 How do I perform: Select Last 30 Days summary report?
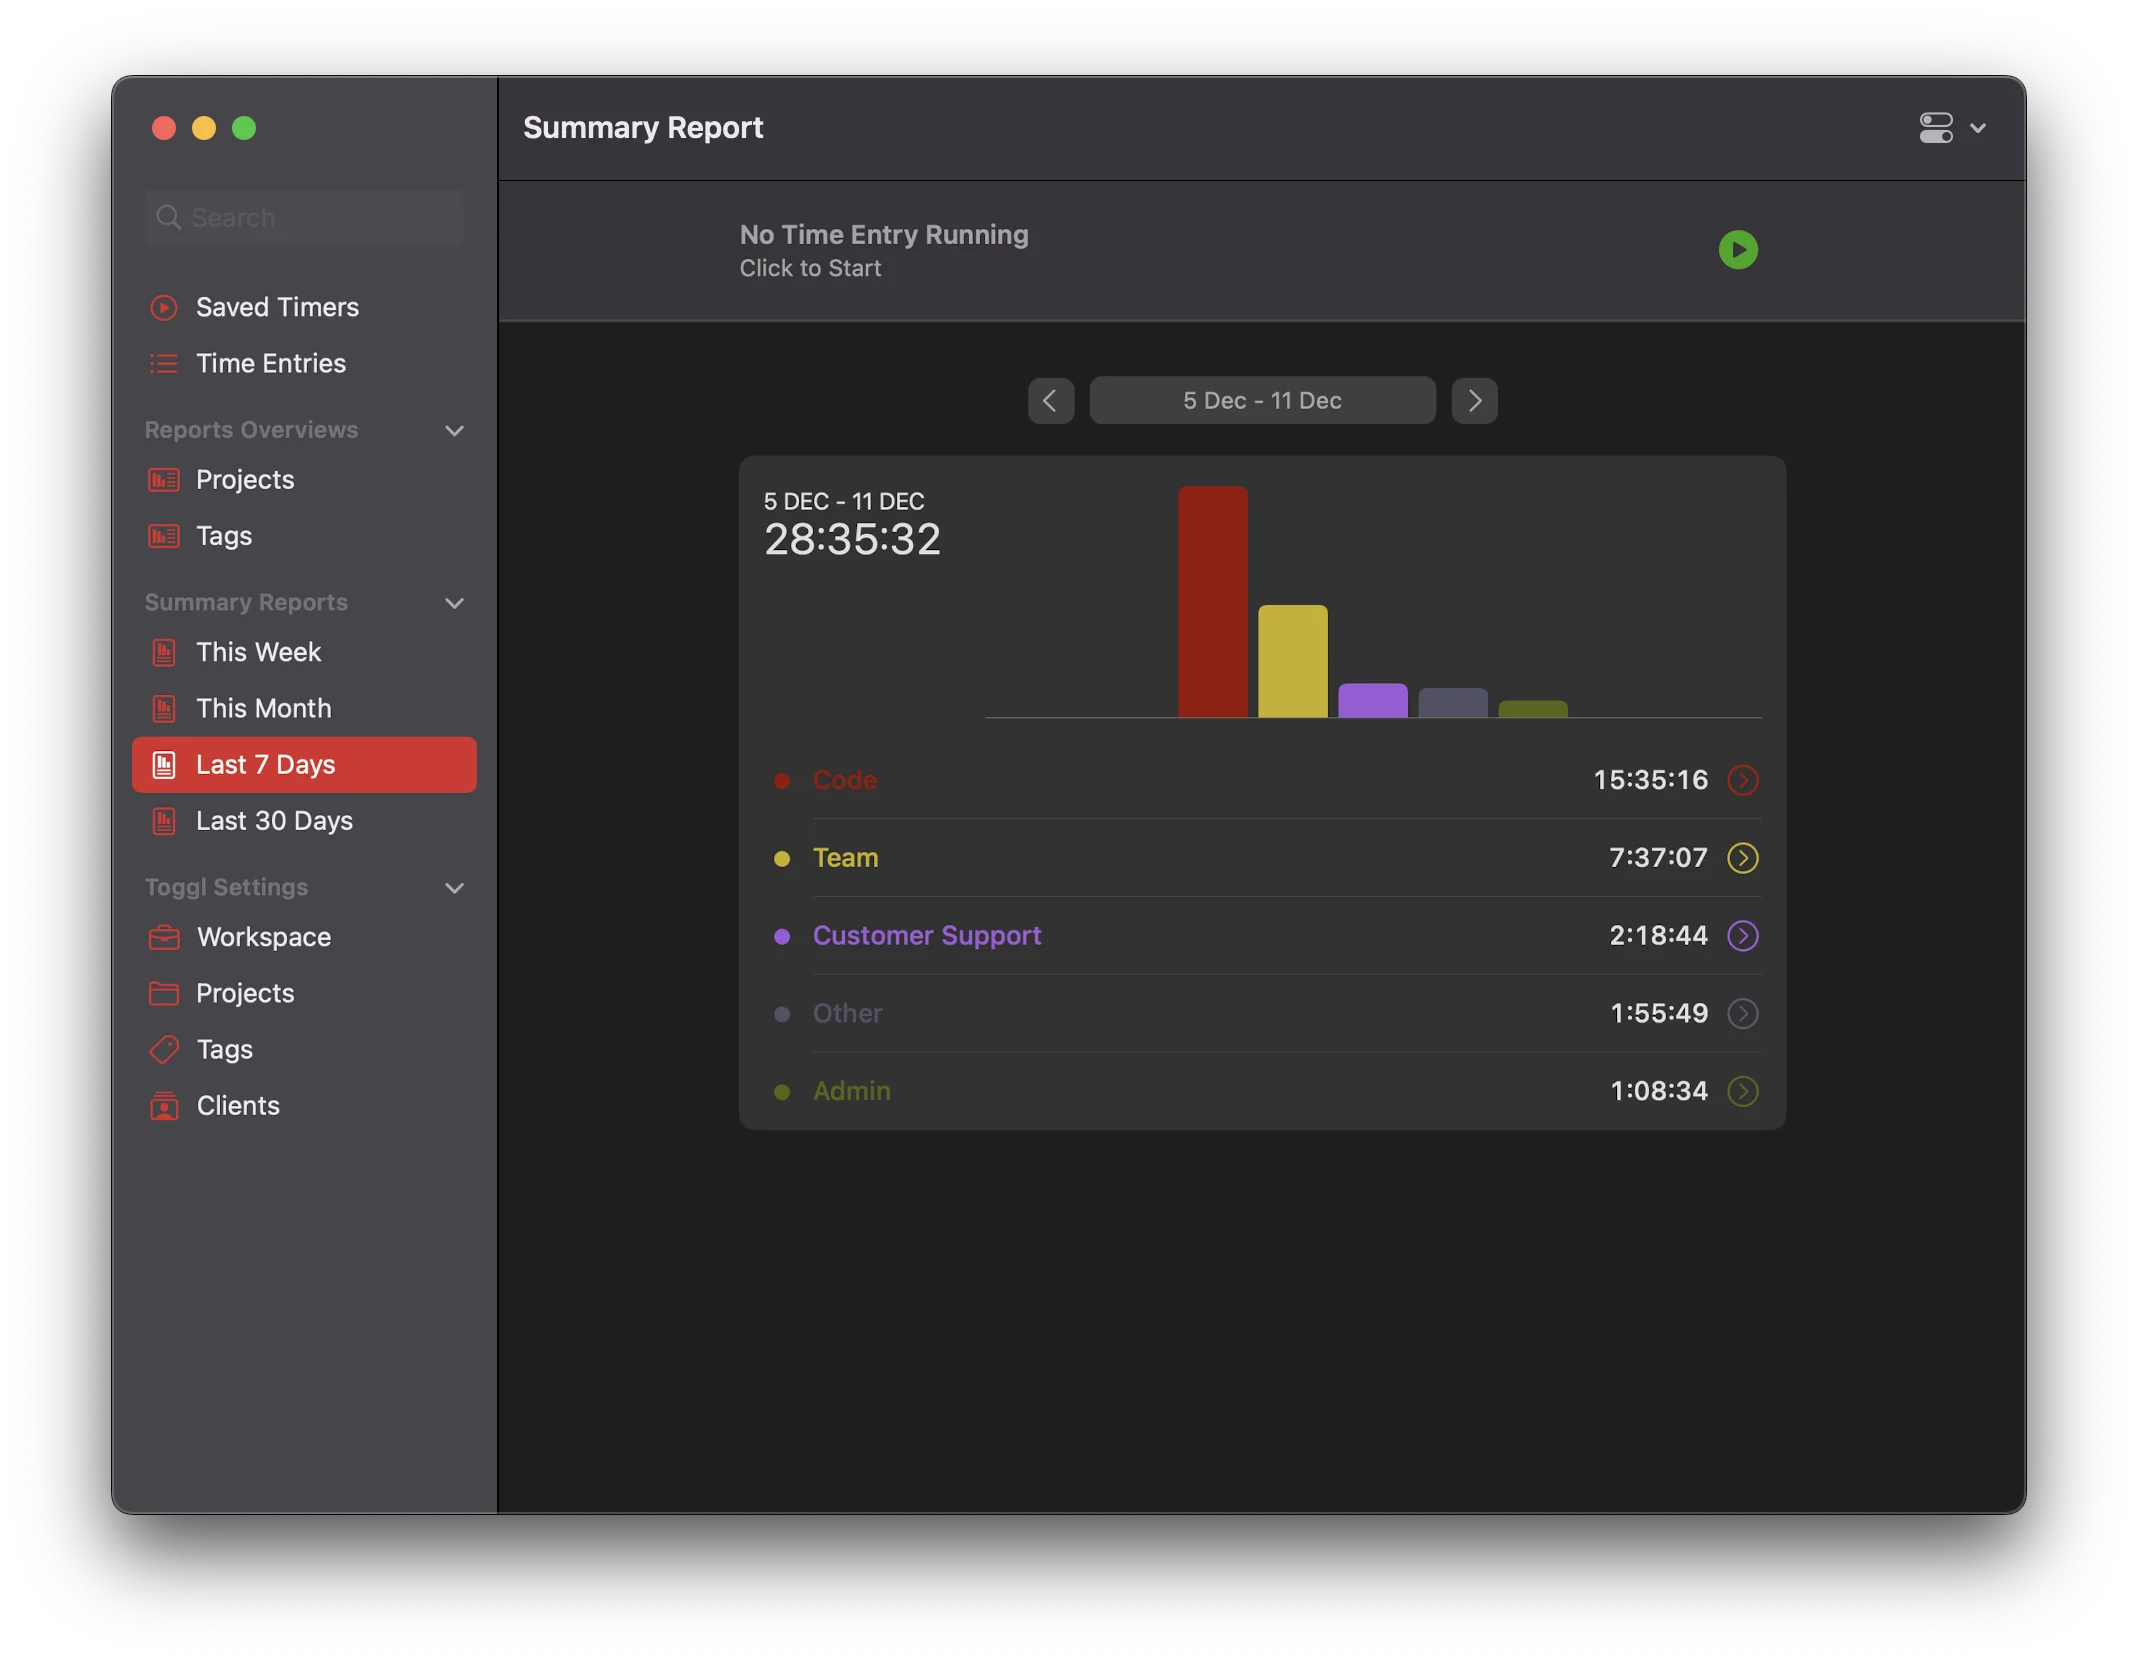(274, 821)
